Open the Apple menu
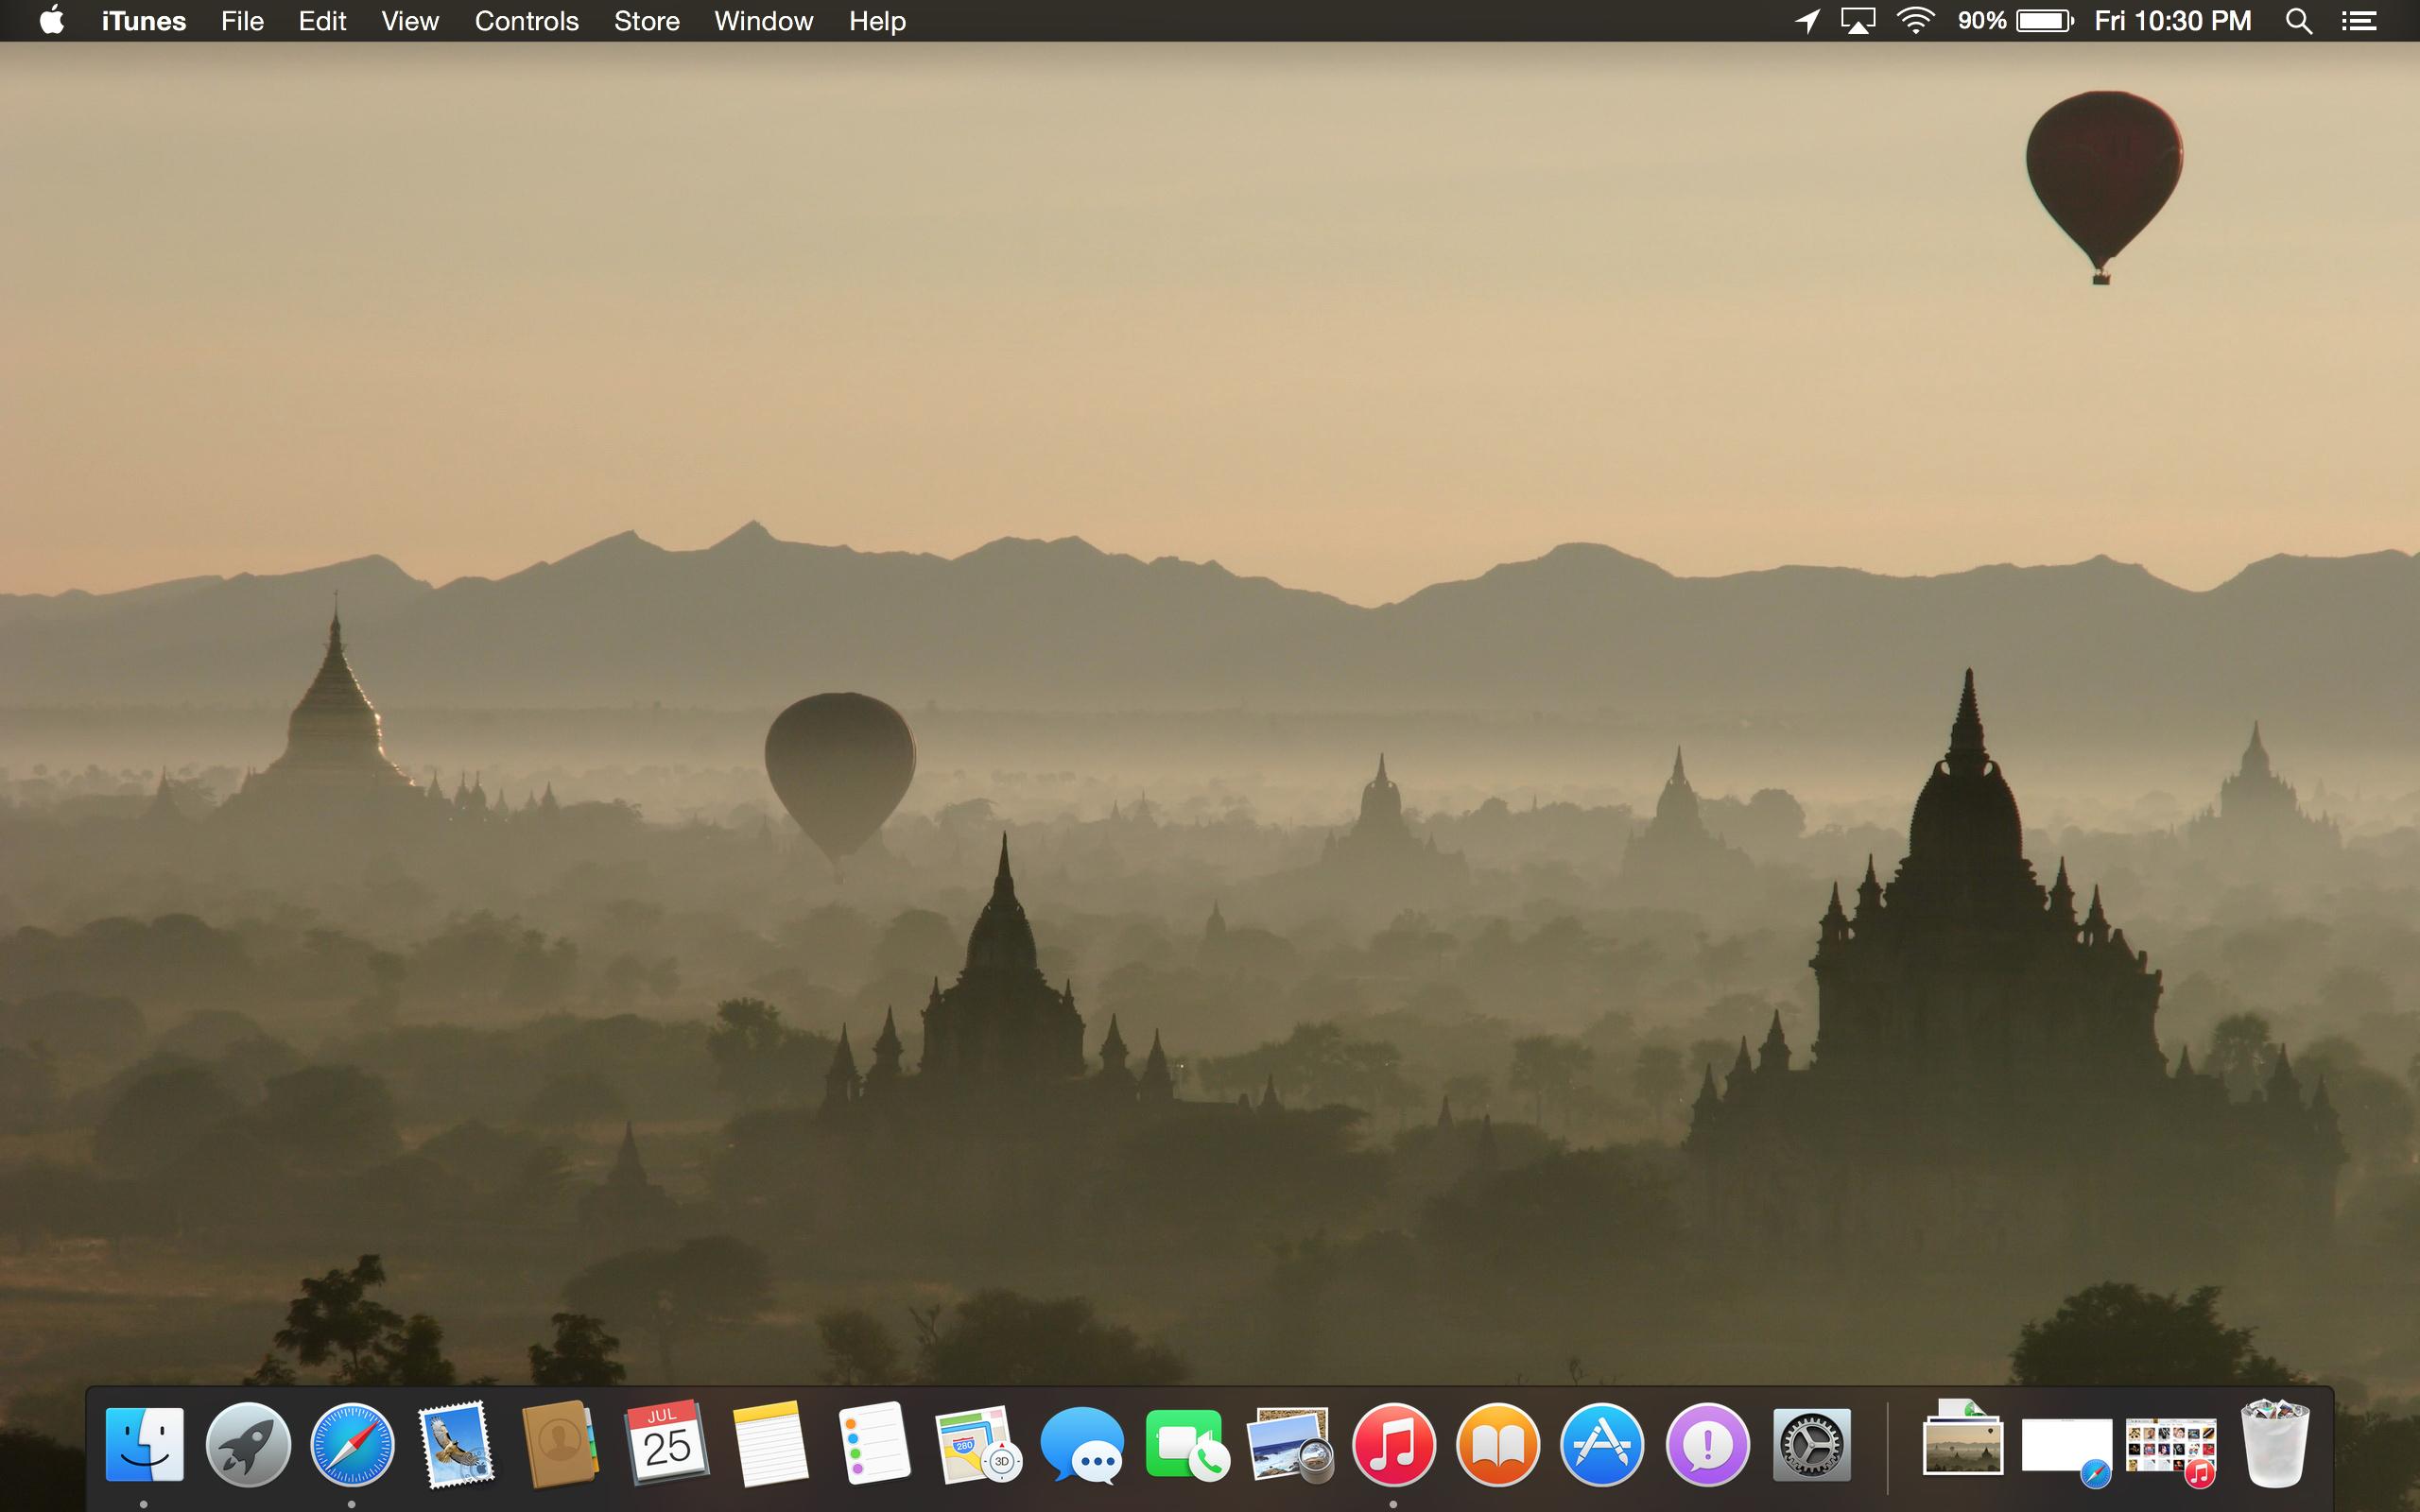 click(52, 21)
